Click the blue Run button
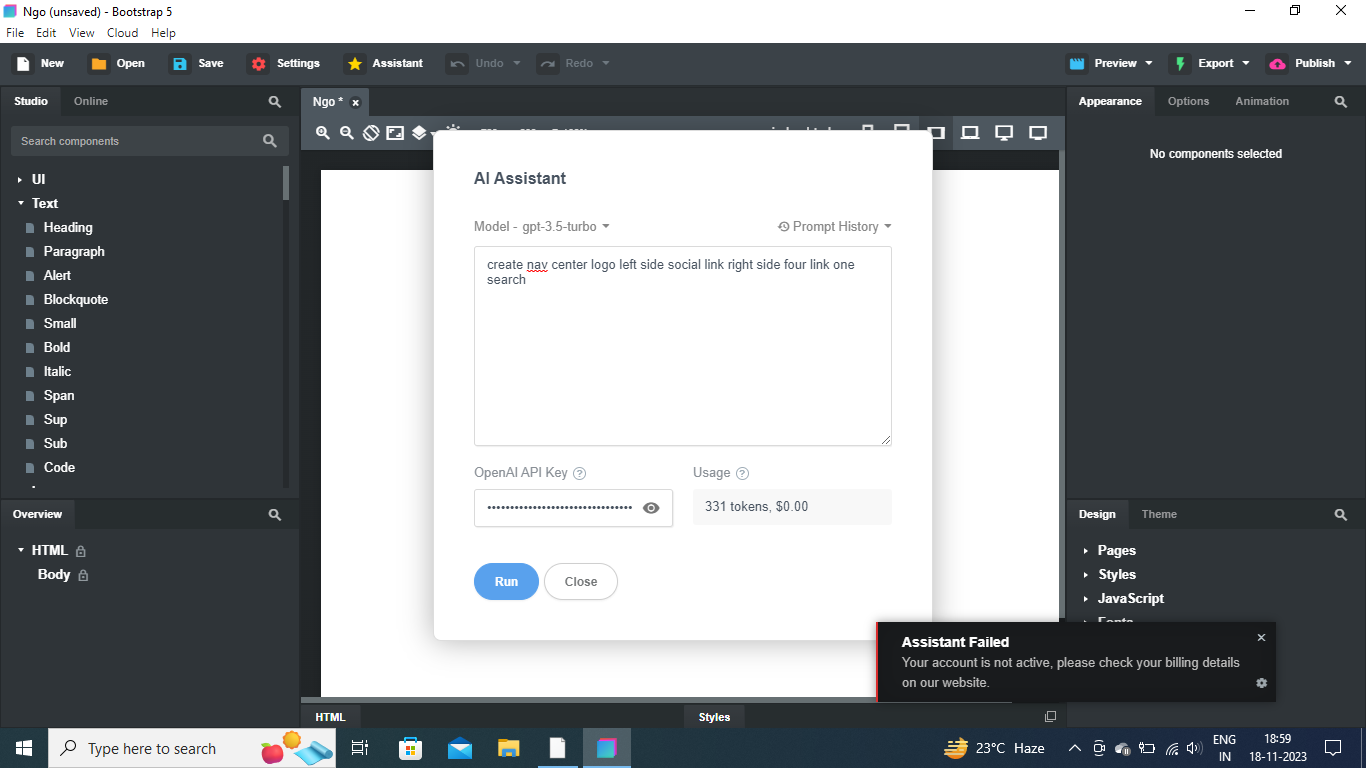The image size is (1366, 768). coord(506,582)
